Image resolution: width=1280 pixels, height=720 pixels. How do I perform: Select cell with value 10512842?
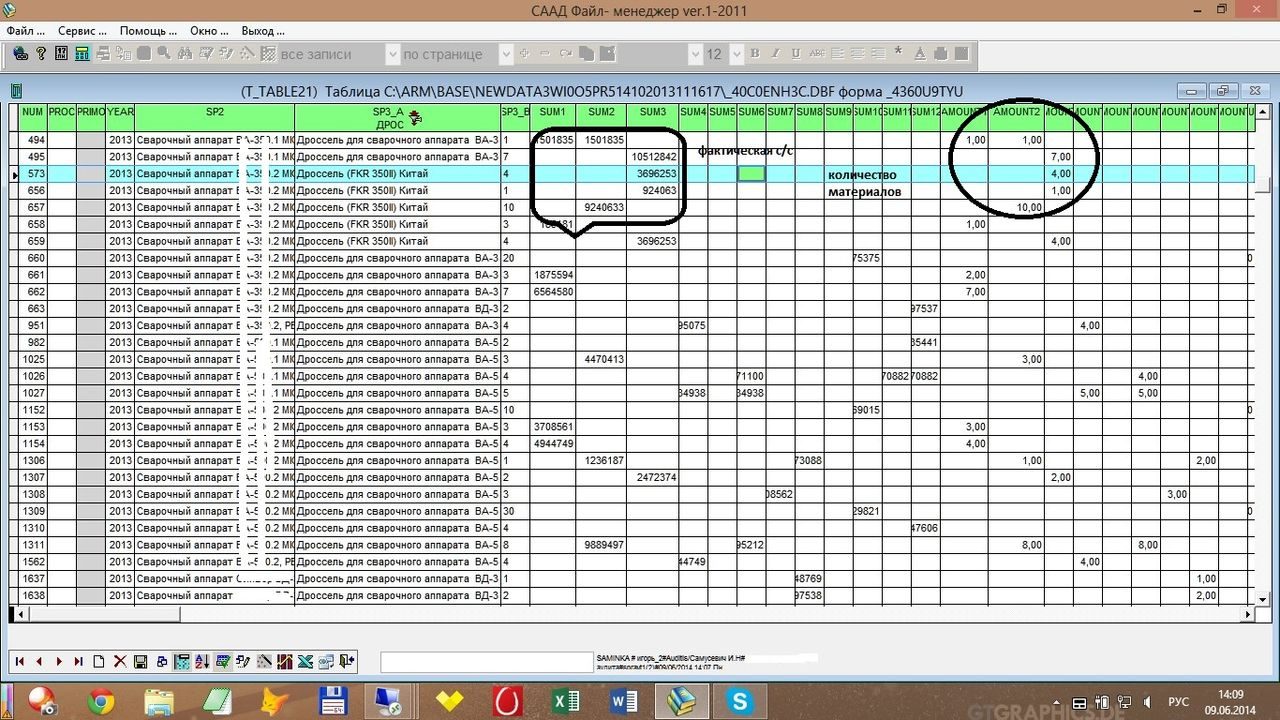[x=653, y=157]
